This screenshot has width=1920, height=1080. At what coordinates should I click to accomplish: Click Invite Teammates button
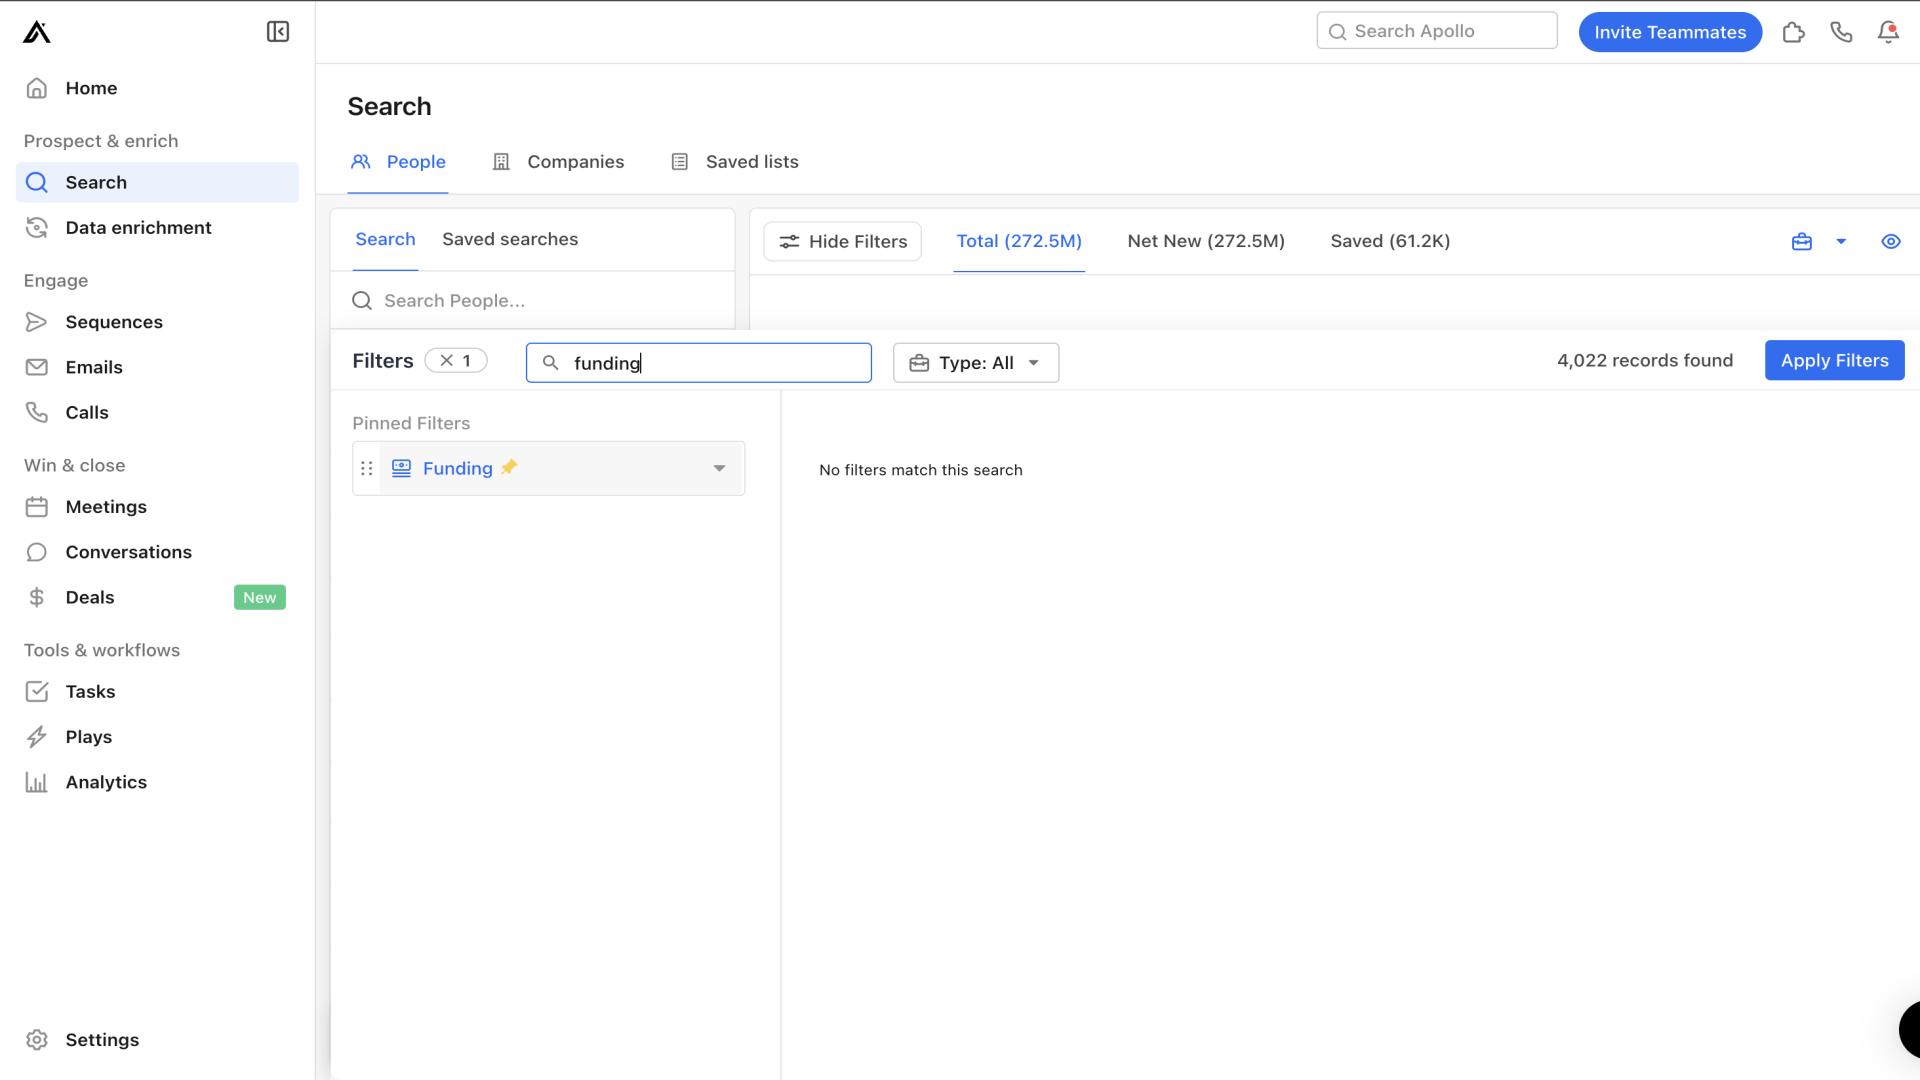click(1670, 32)
